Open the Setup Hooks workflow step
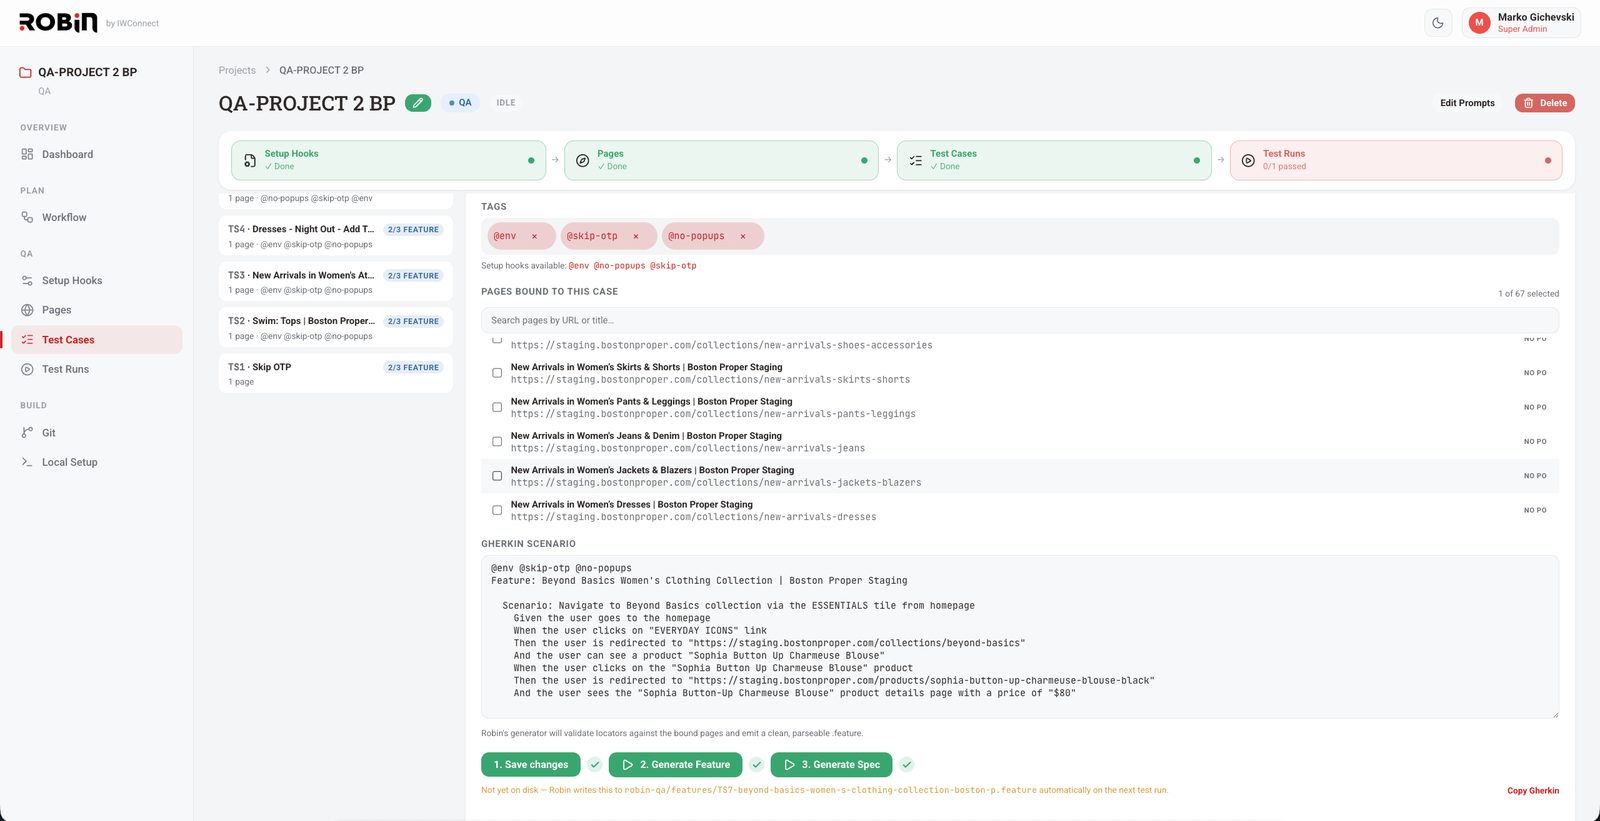1600x821 pixels. pyautogui.click(x=389, y=160)
